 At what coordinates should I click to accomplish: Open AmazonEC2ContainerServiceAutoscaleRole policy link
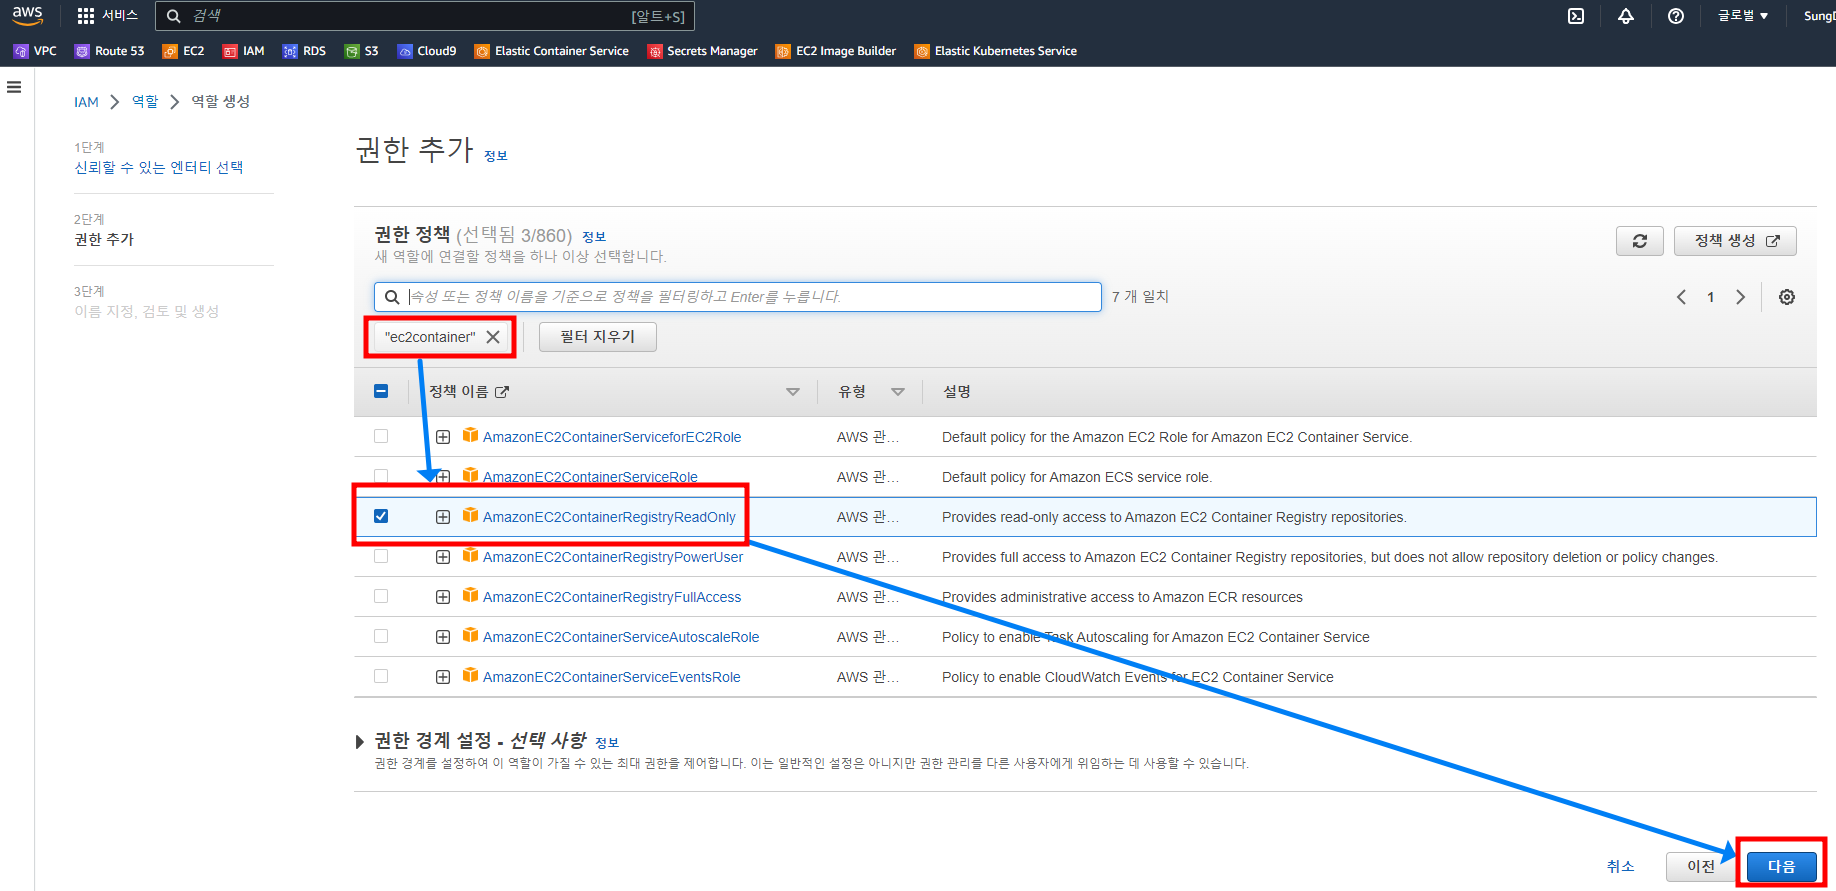[621, 637]
